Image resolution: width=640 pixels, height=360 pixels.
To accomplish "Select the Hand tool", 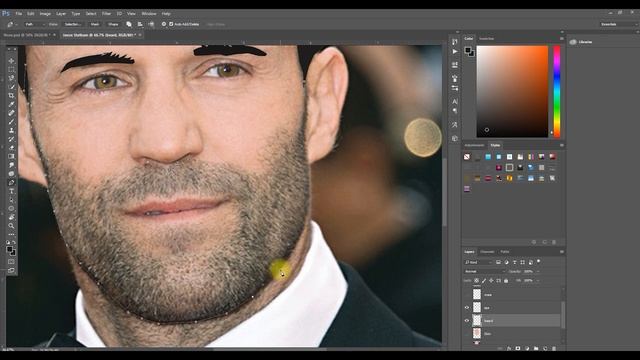I will [11, 217].
